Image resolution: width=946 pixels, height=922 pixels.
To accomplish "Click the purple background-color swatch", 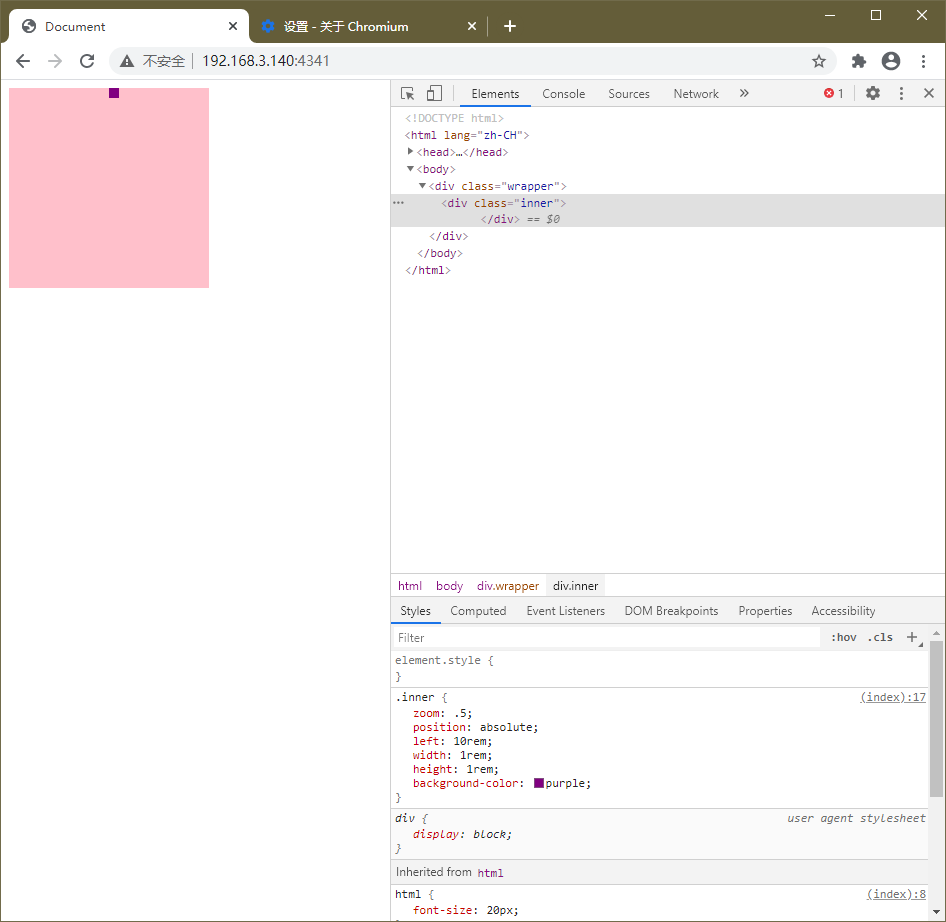I will tap(539, 783).
